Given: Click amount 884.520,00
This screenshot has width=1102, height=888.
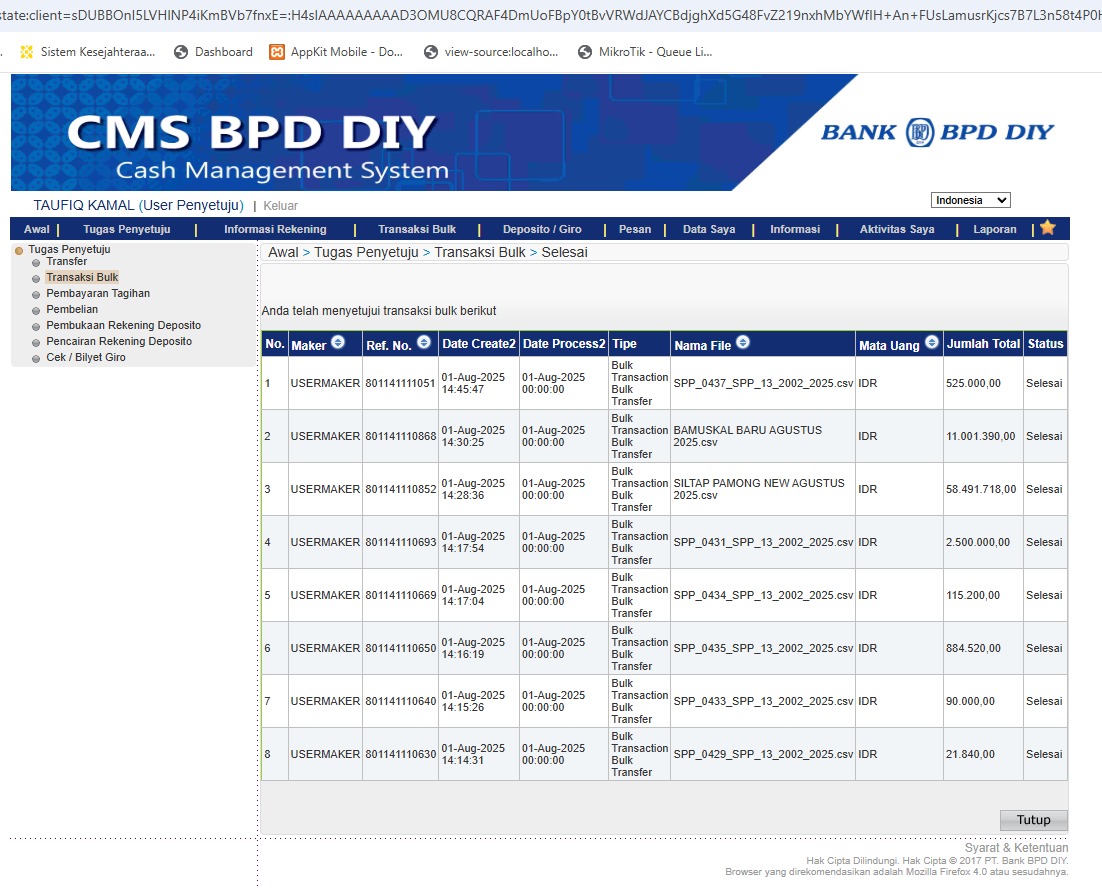Looking at the screenshot, I should [x=973, y=648].
